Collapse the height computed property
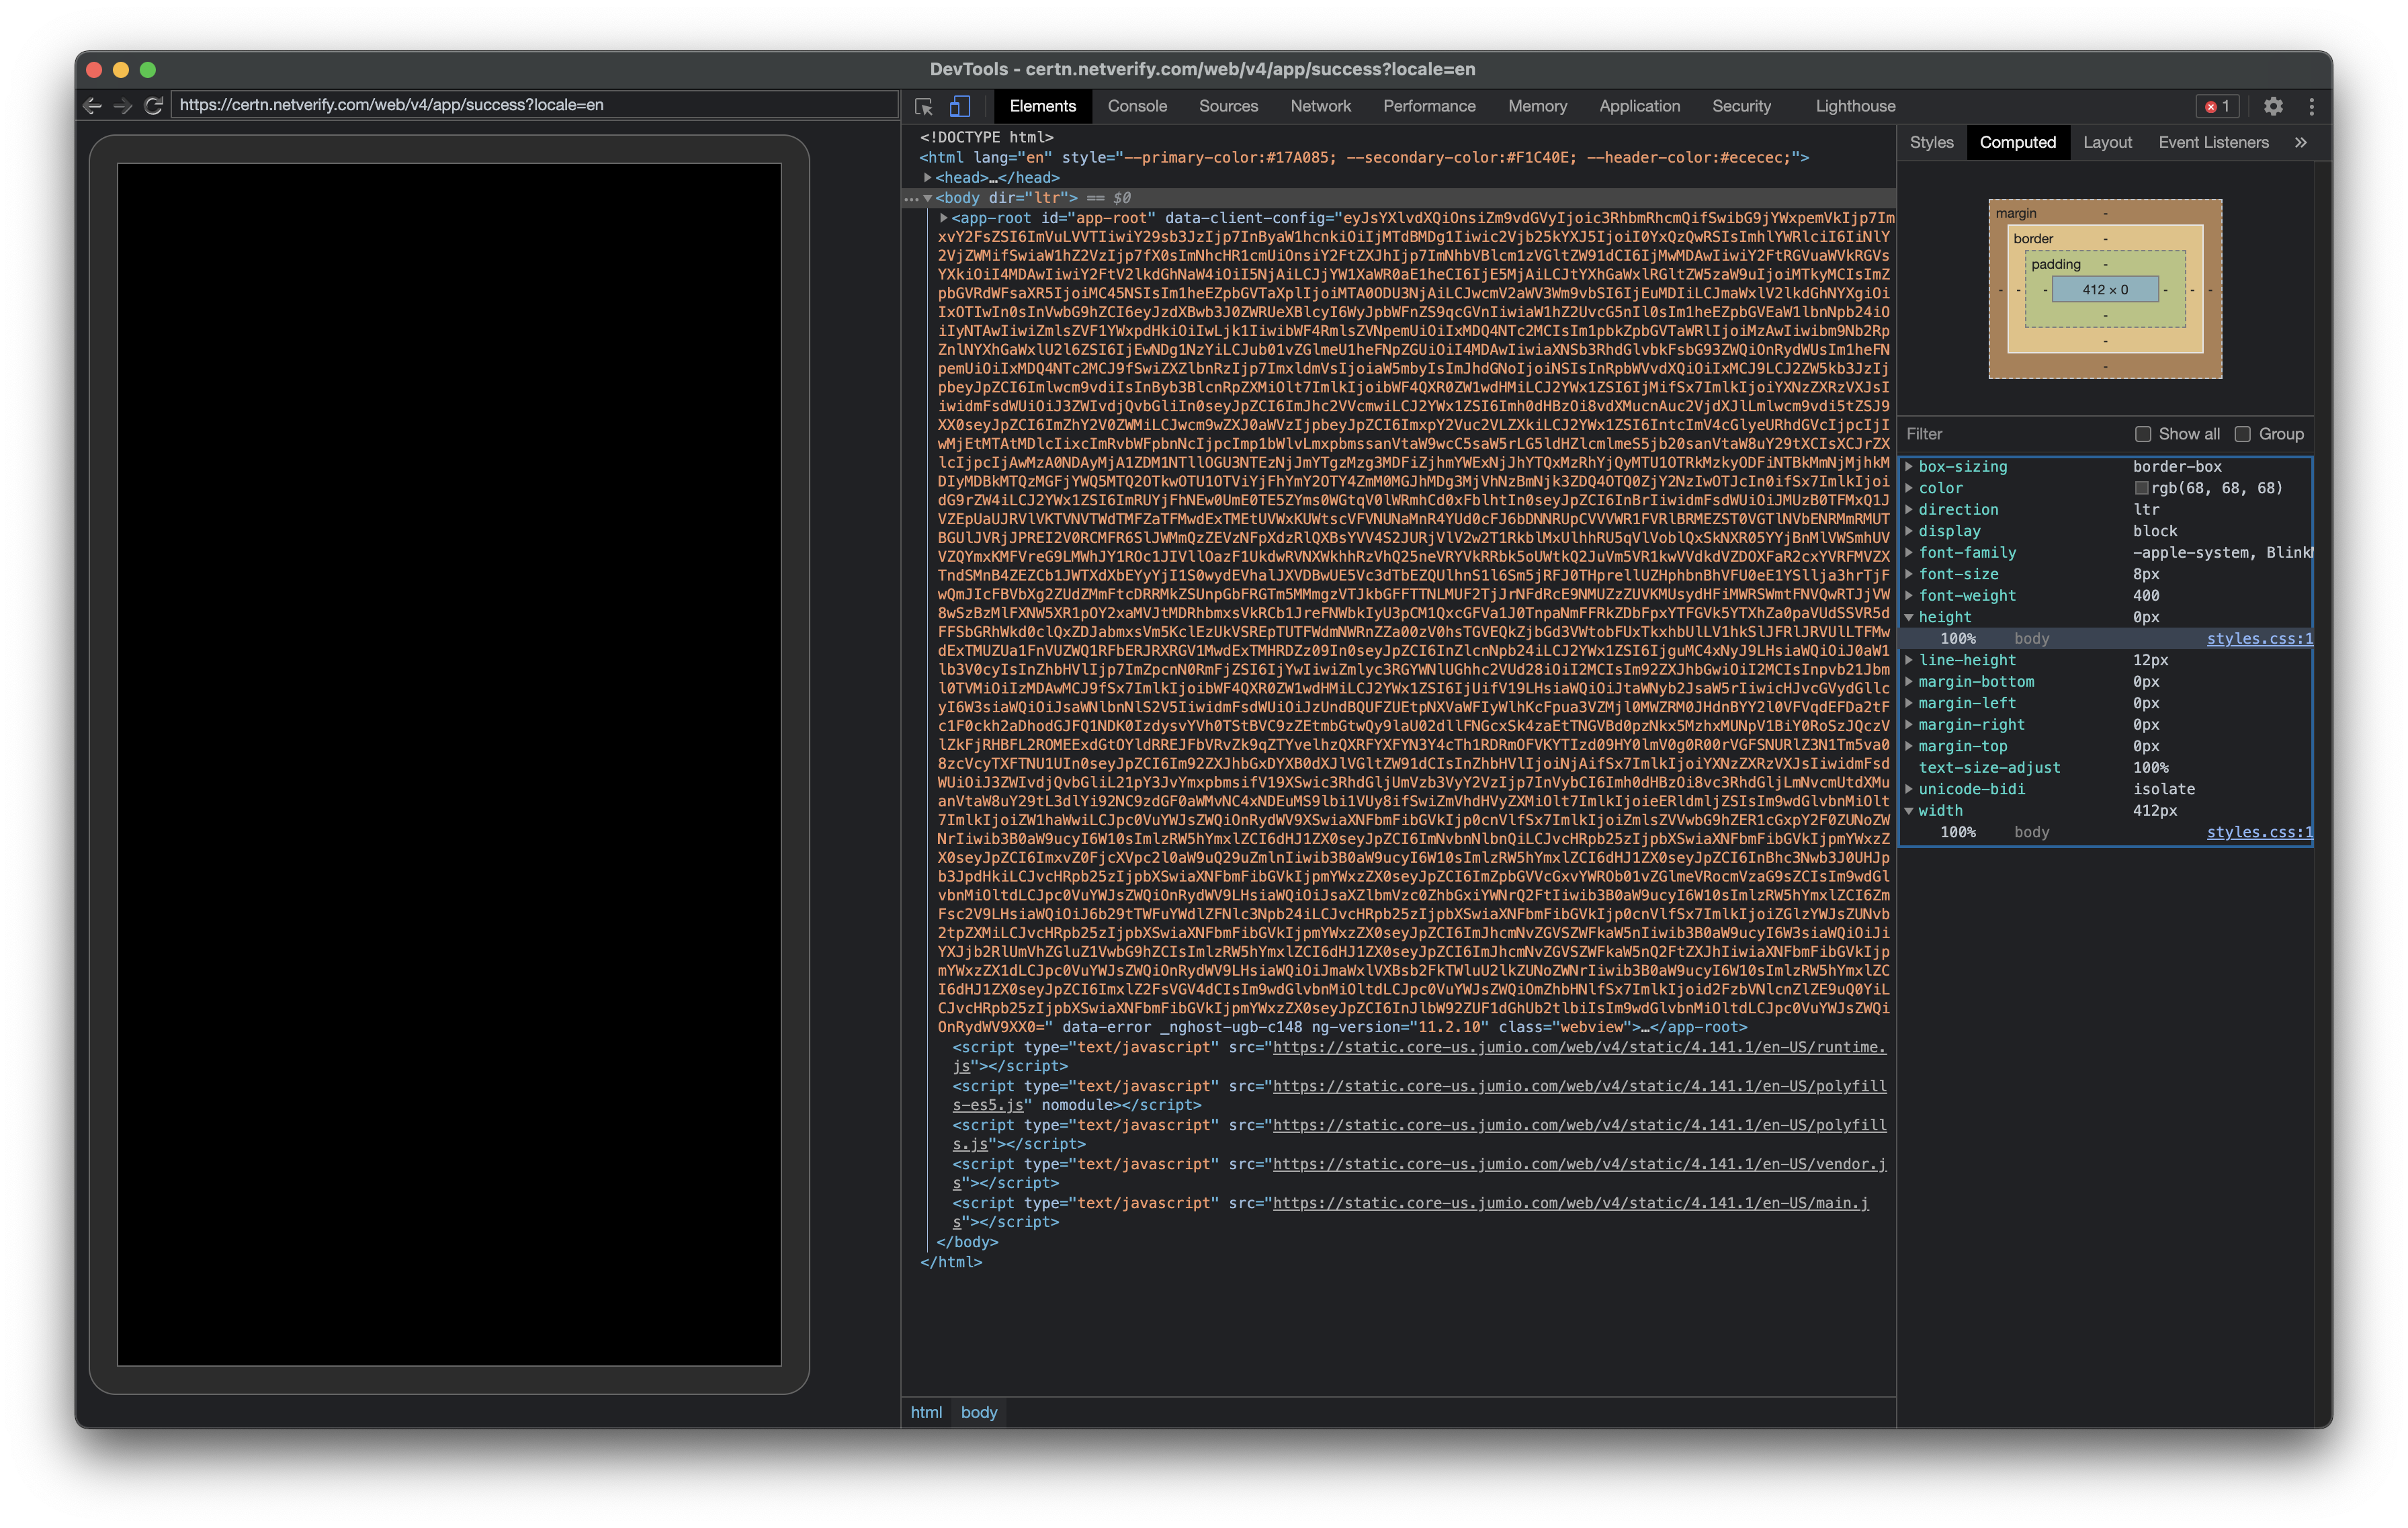 (1909, 618)
